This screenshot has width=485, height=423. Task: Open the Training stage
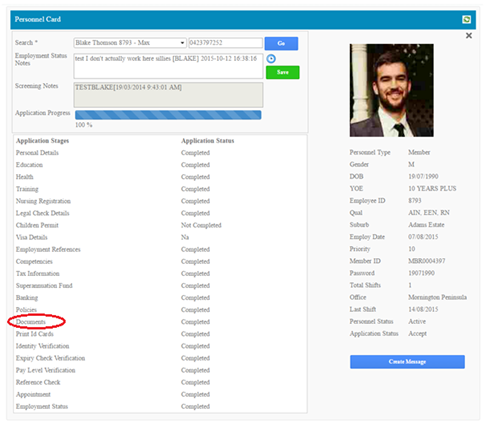point(27,189)
